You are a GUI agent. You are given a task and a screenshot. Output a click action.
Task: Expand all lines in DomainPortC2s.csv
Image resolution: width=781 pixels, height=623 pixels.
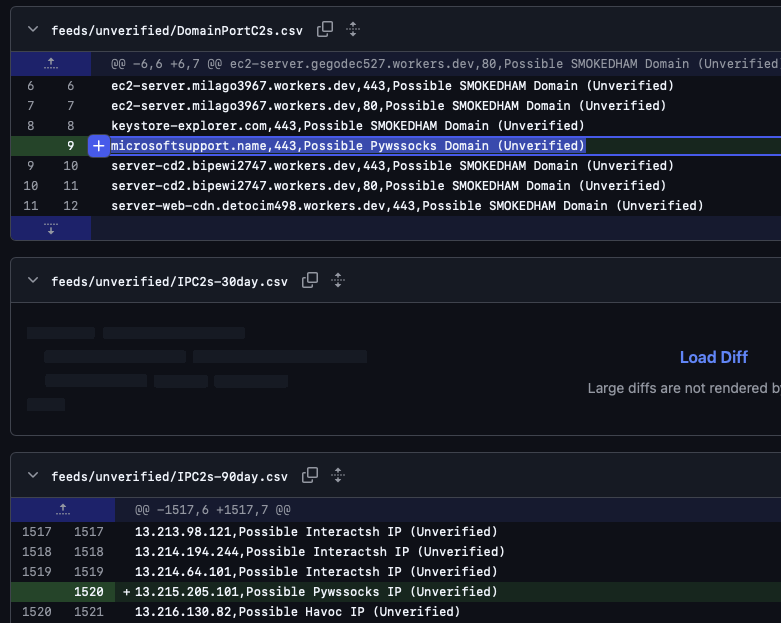pos(353,29)
